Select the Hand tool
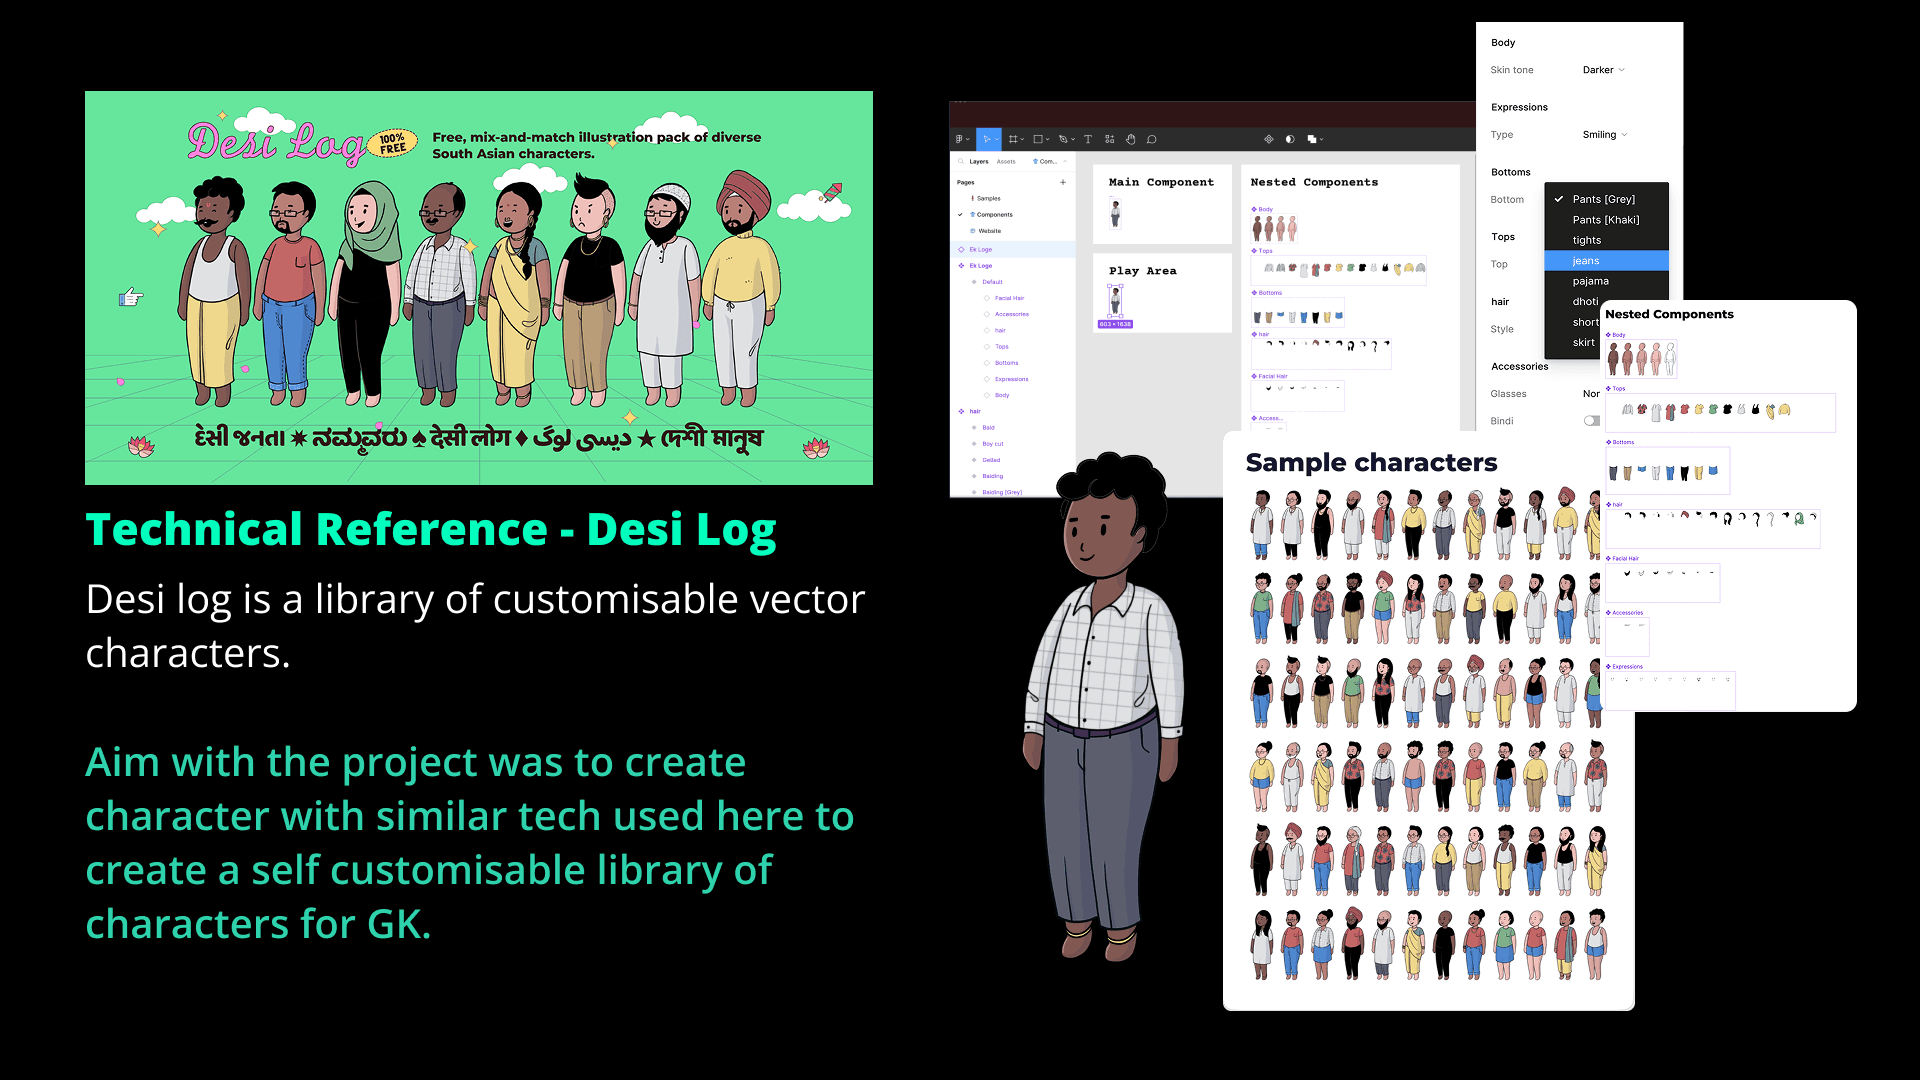Viewport: 1920px width, 1080px height. [x=1131, y=139]
